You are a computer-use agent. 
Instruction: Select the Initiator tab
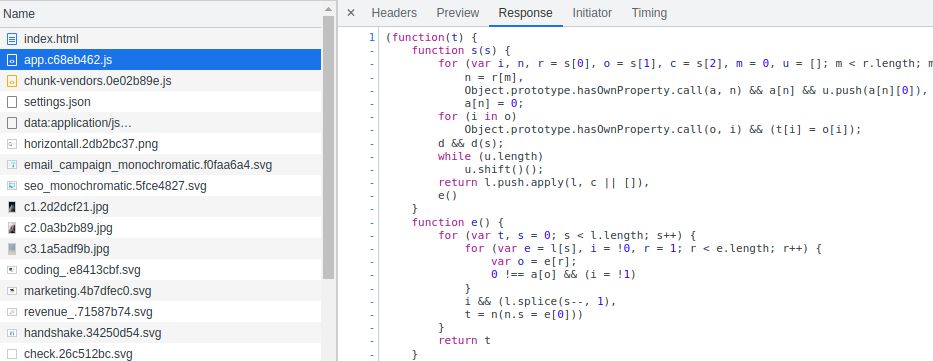592,13
